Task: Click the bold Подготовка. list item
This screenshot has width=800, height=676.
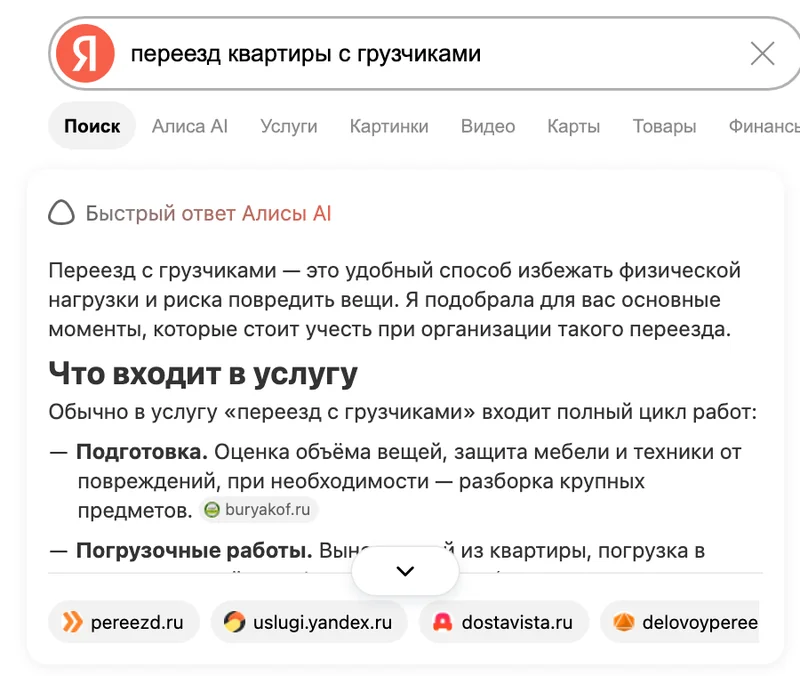Action: pos(142,452)
